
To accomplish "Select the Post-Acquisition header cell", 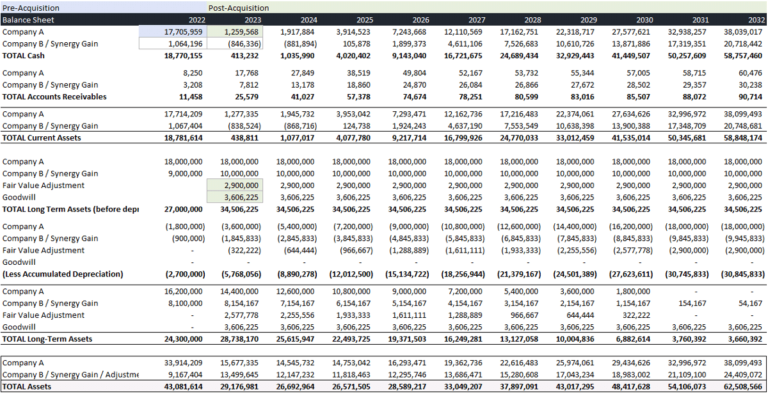I will pos(487,8).
